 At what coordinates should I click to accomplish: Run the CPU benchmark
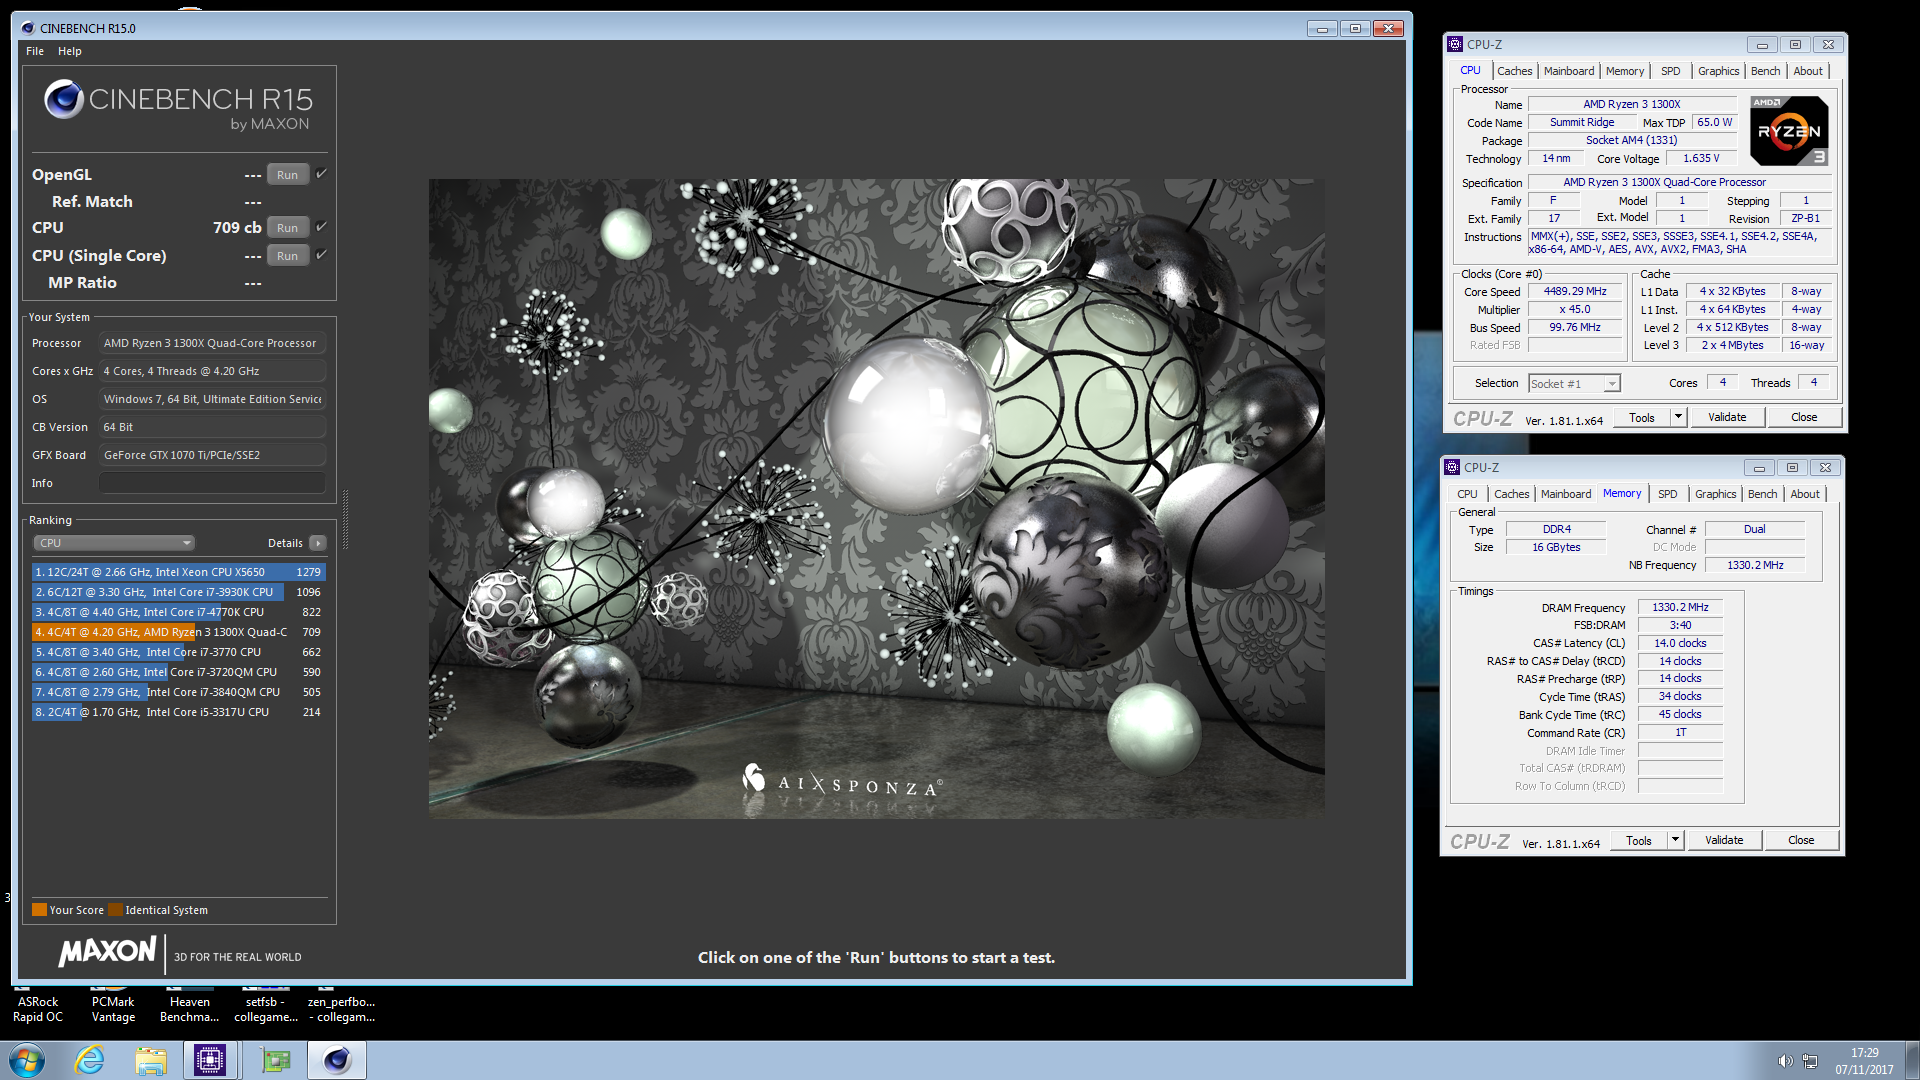(x=287, y=227)
